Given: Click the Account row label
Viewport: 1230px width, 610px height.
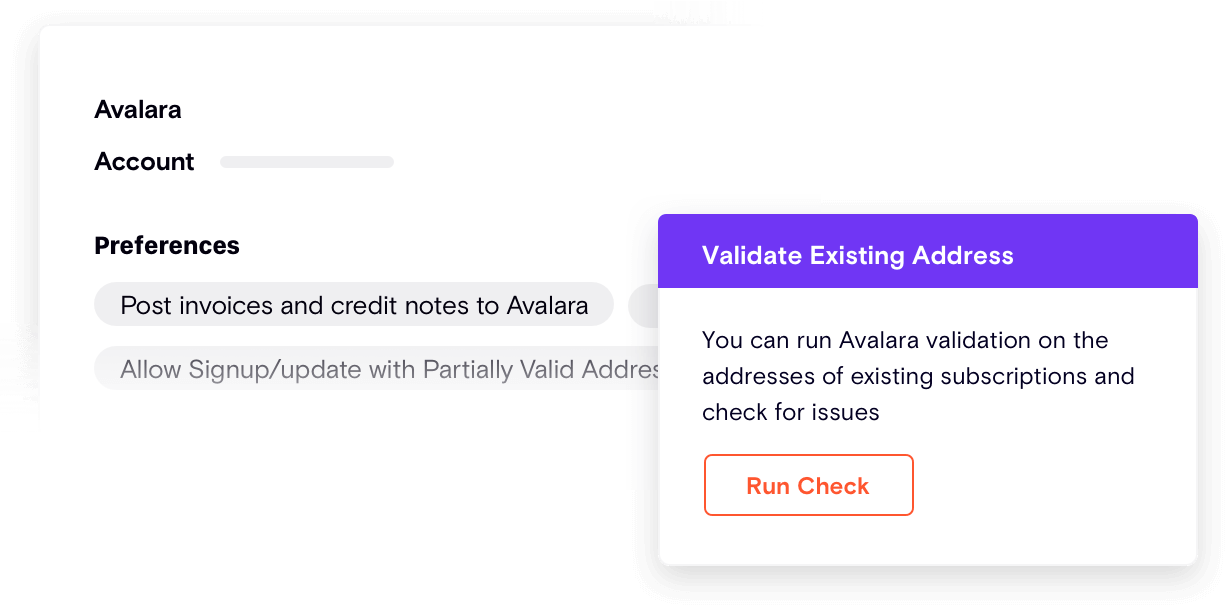Looking at the screenshot, I should pos(144,161).
